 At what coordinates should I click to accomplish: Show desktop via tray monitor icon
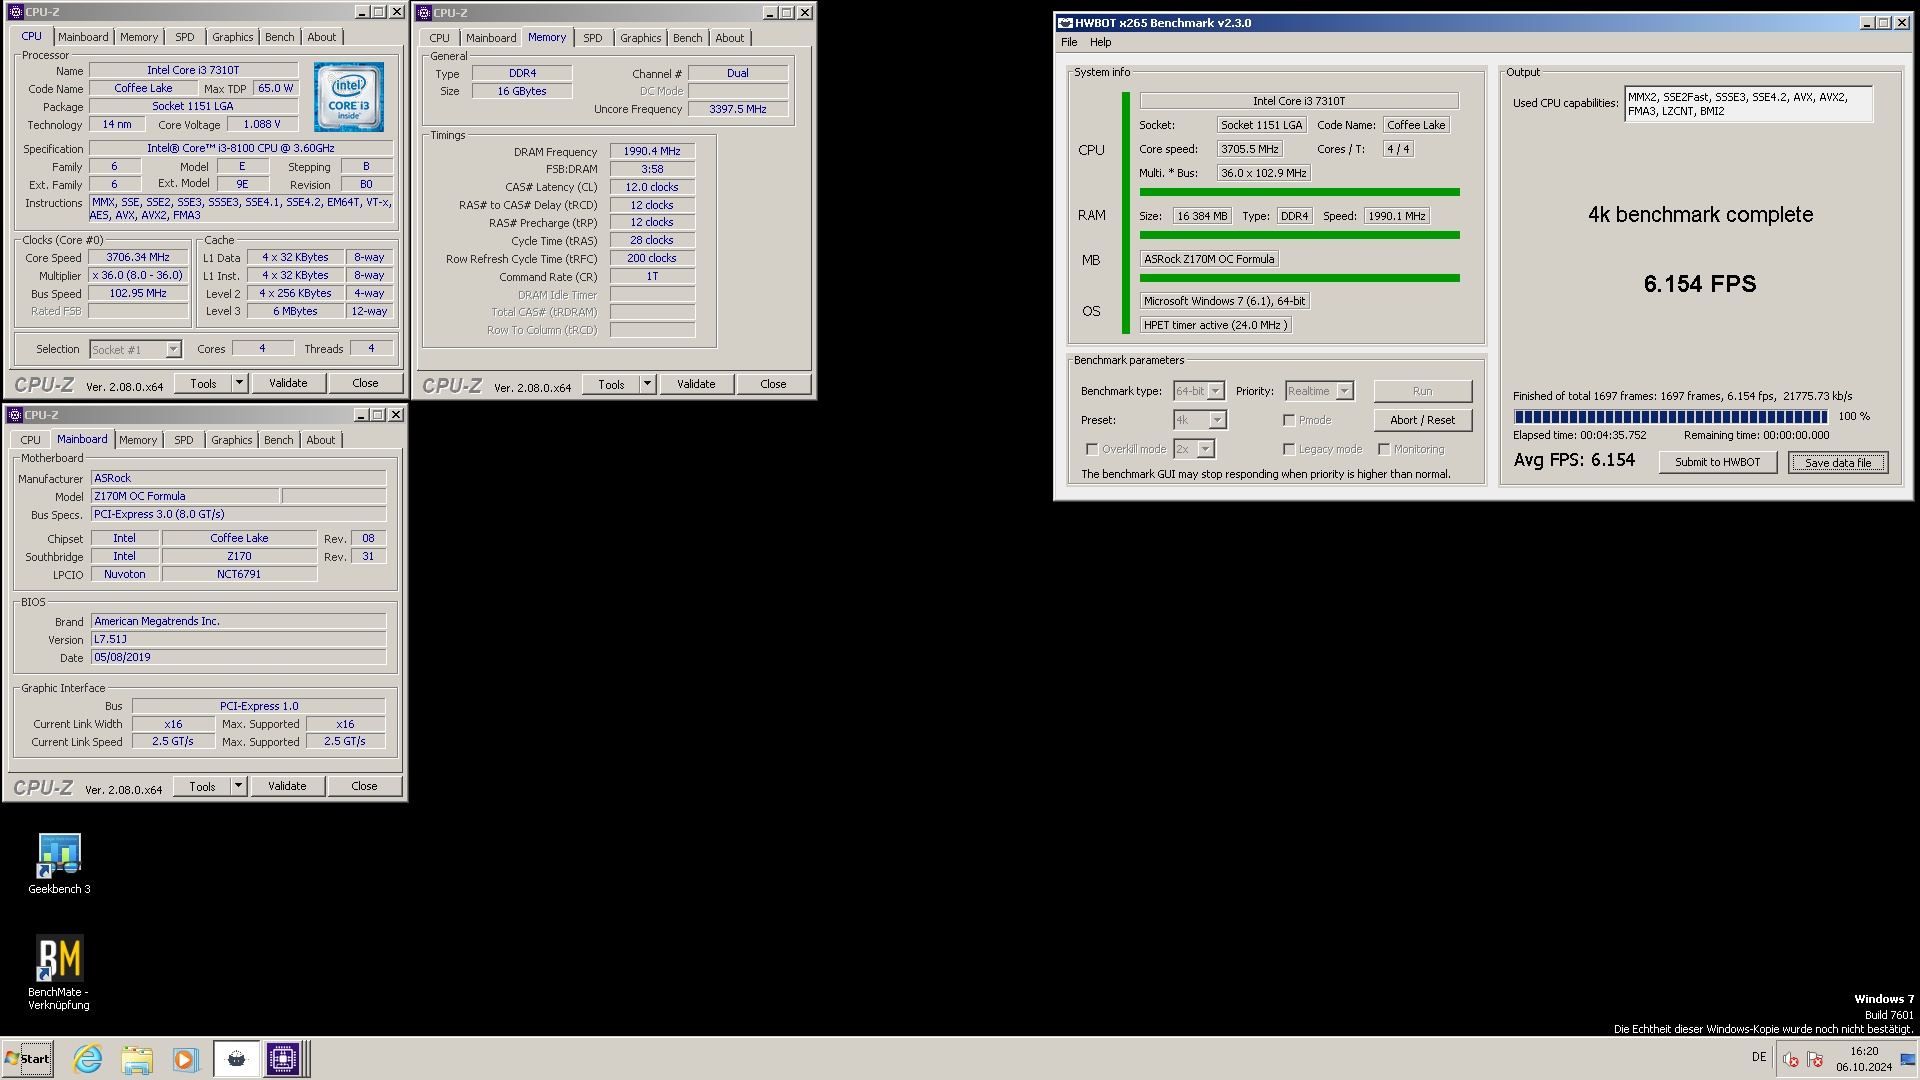tap(1907, 1060)
